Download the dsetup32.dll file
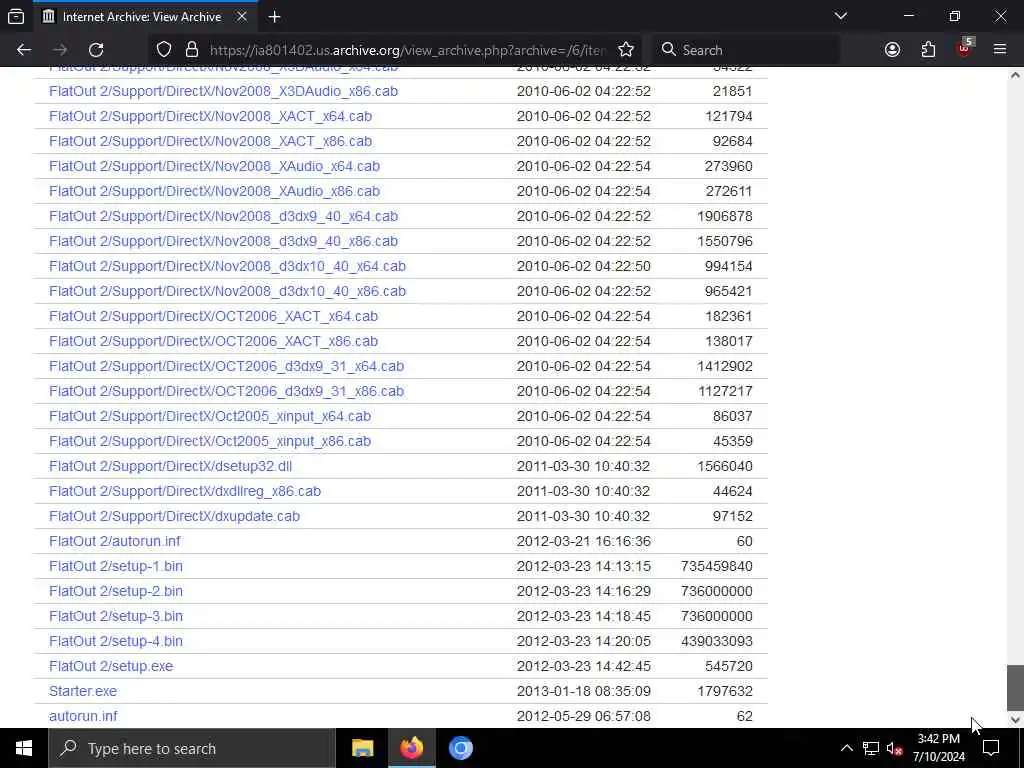Image resolution: width=1024 pixels, height=768 pixels. [x=170, y=466]
